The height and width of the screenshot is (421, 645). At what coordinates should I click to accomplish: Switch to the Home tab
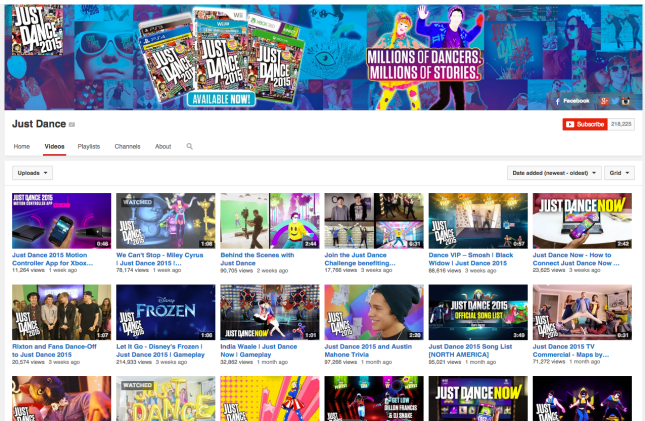click(21, 147)
